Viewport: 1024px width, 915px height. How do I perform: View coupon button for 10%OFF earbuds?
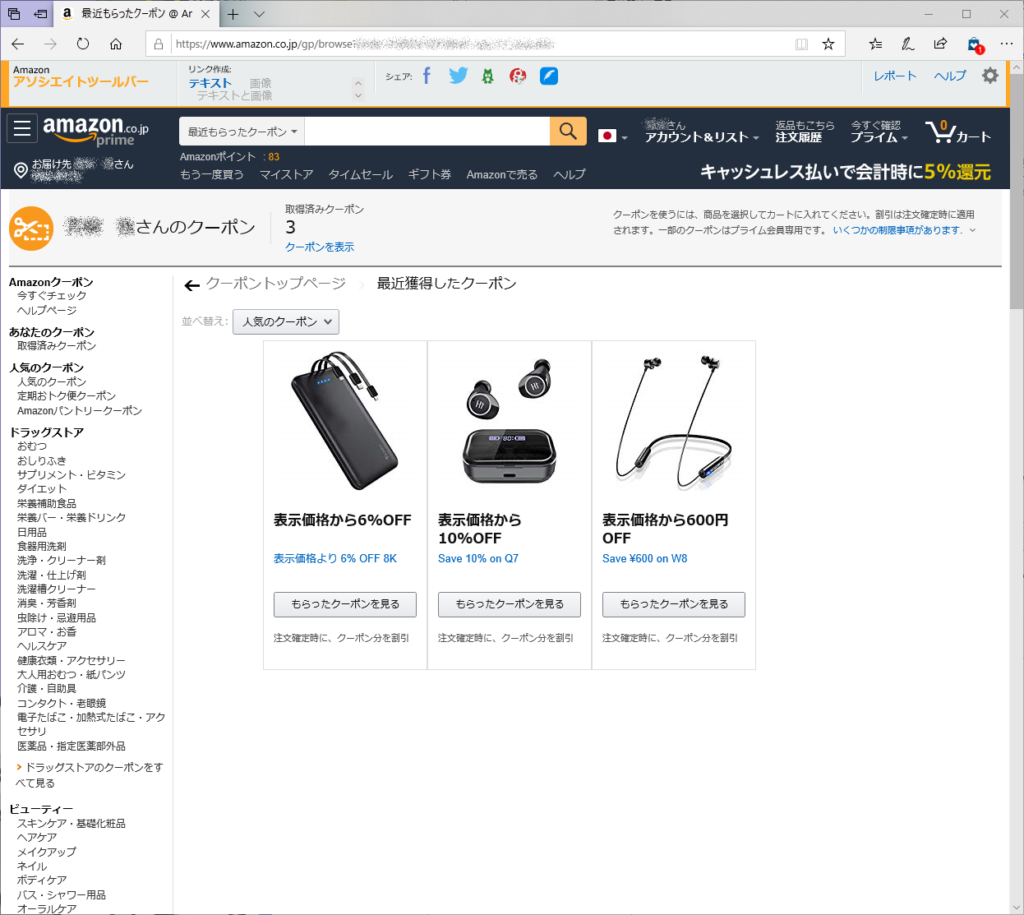[x=509, y=604]
